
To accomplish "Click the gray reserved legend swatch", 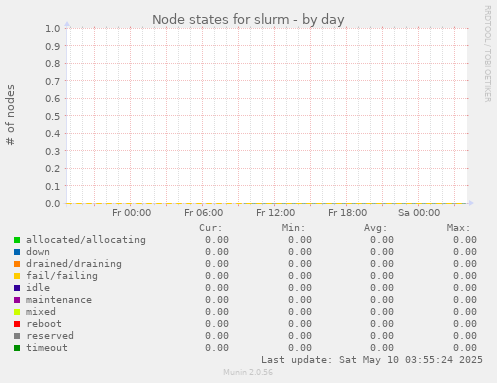I will (x=17, y=336).
